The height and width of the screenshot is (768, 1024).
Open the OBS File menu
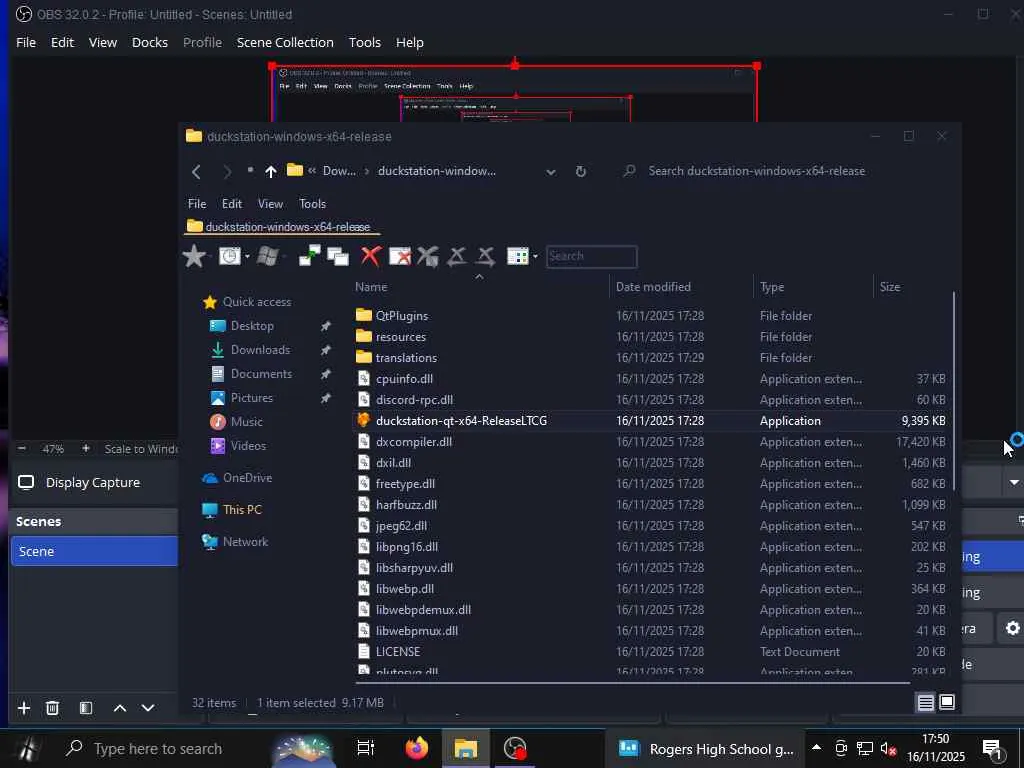(x=26, y=42)
